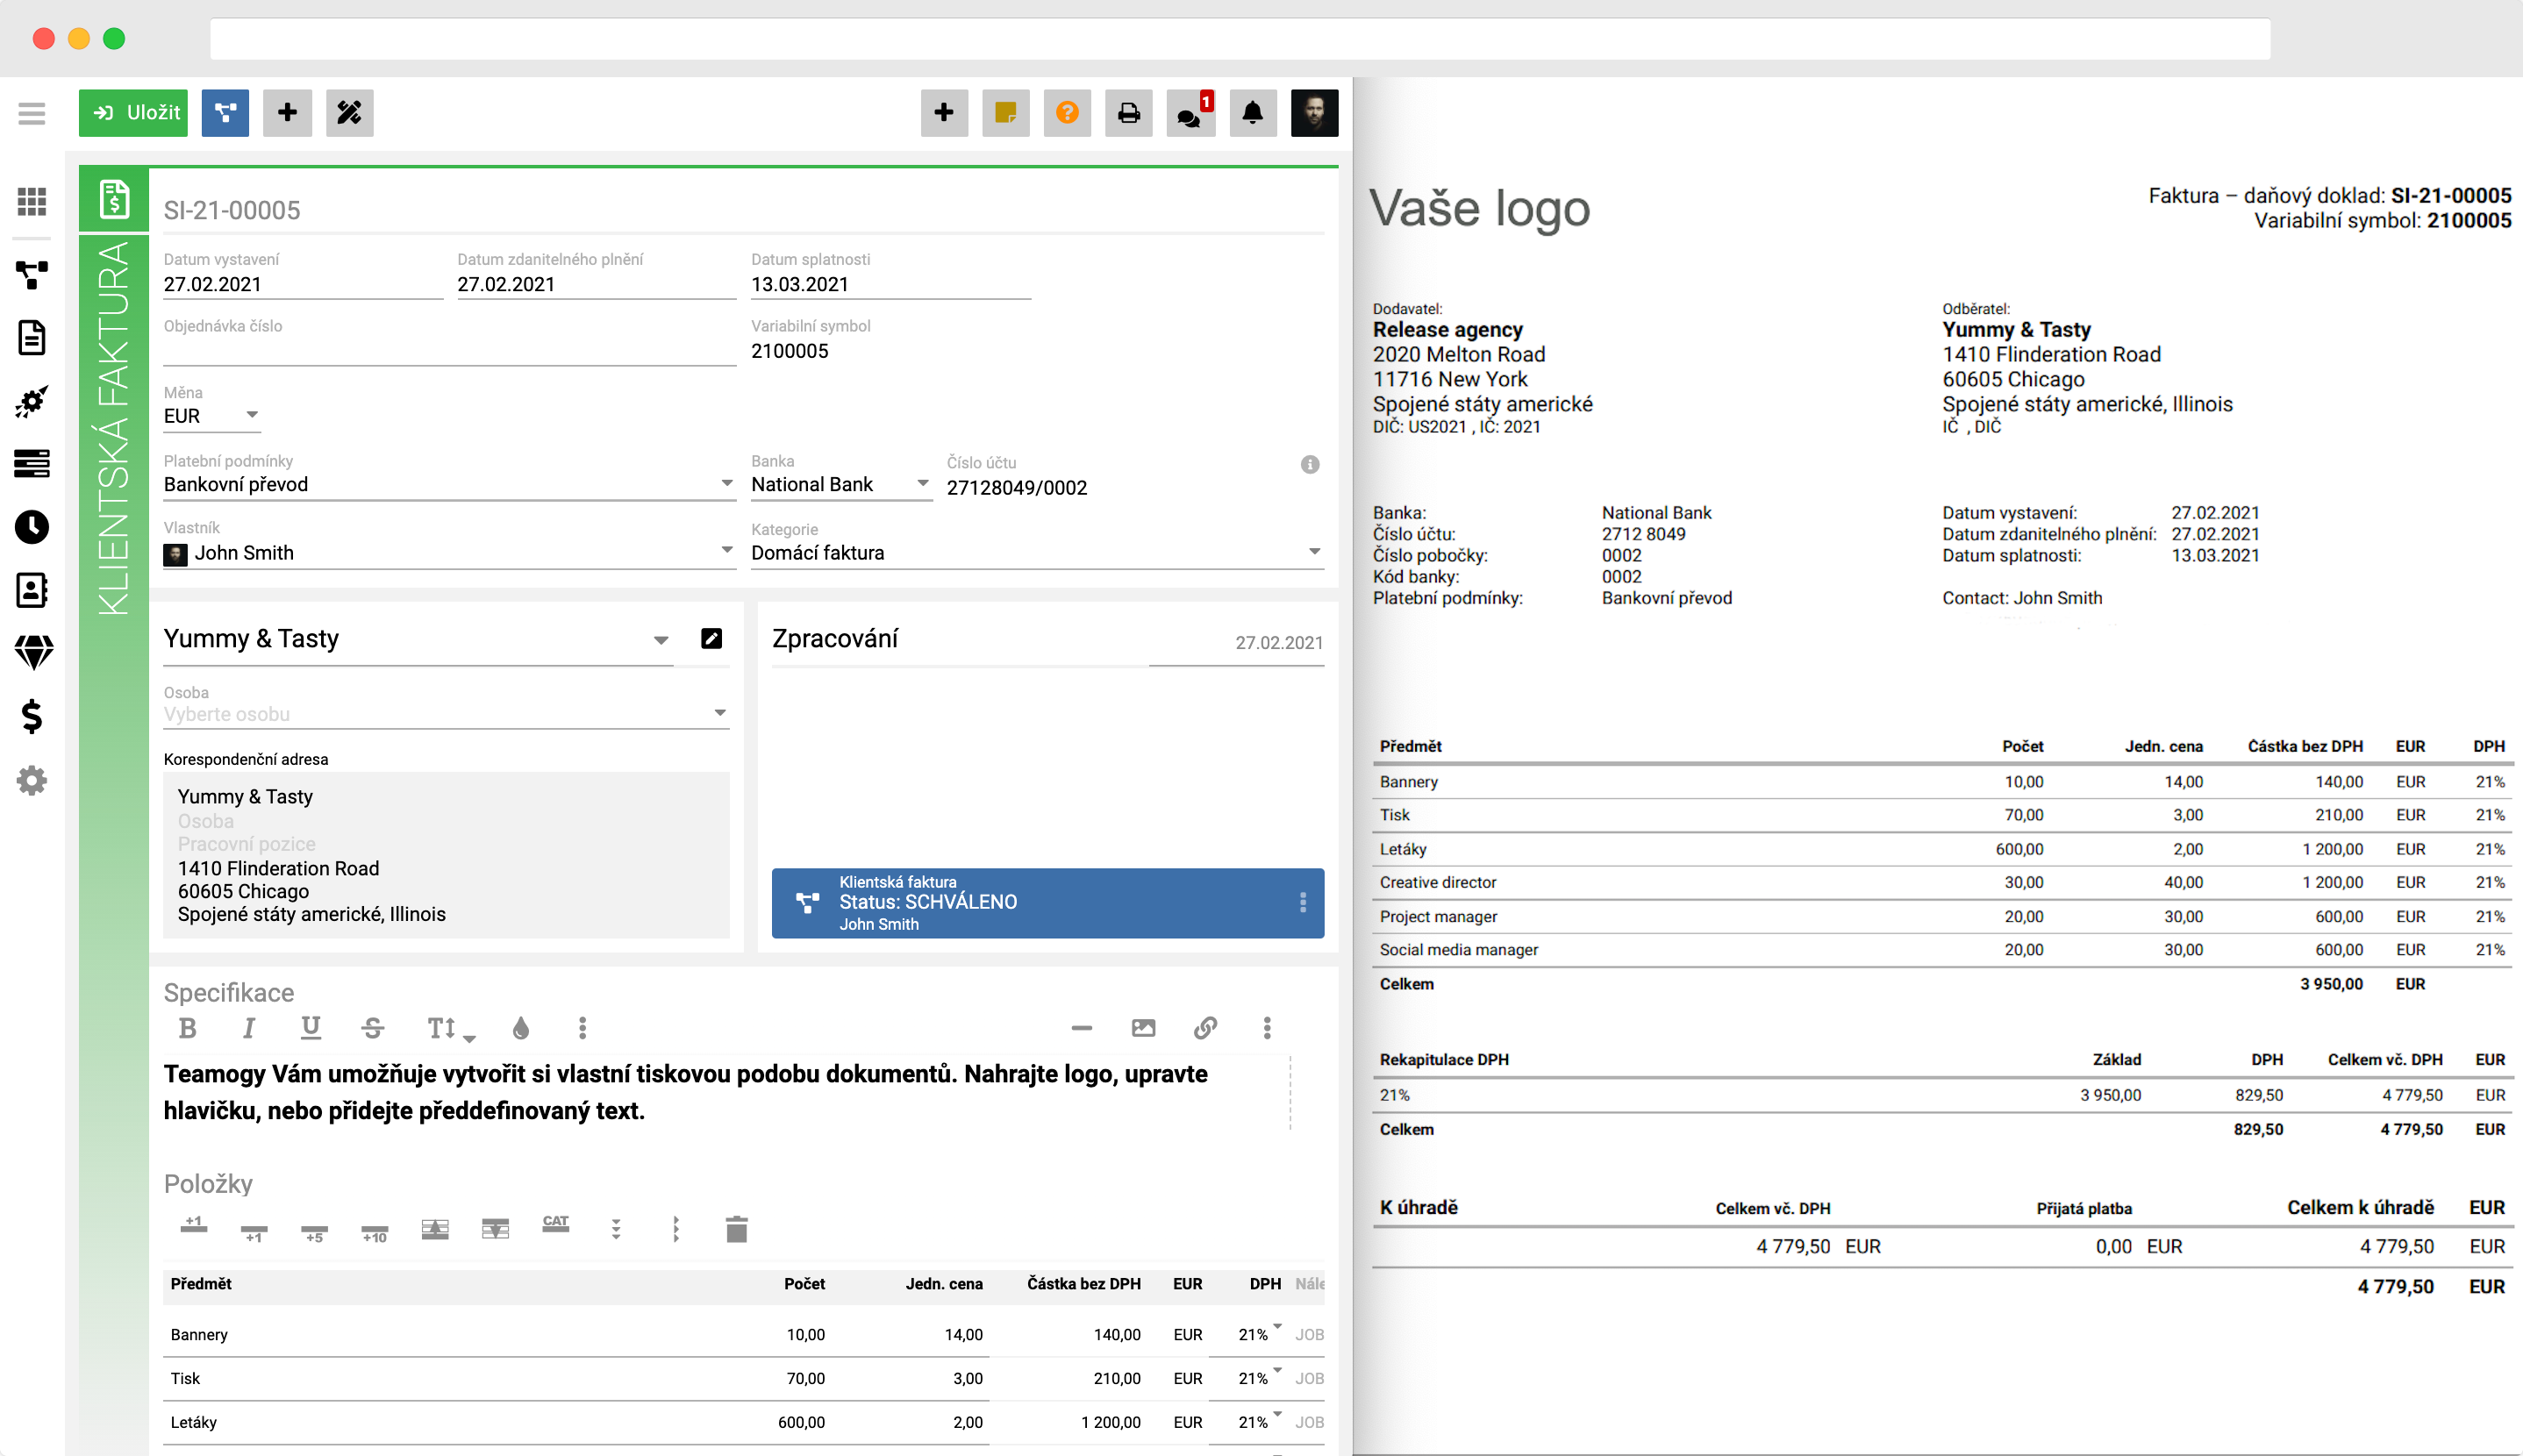Screen dimensions: 2523x1456
Task: Open the chat messages icon with badge
Action: [x=1191, y=113]
